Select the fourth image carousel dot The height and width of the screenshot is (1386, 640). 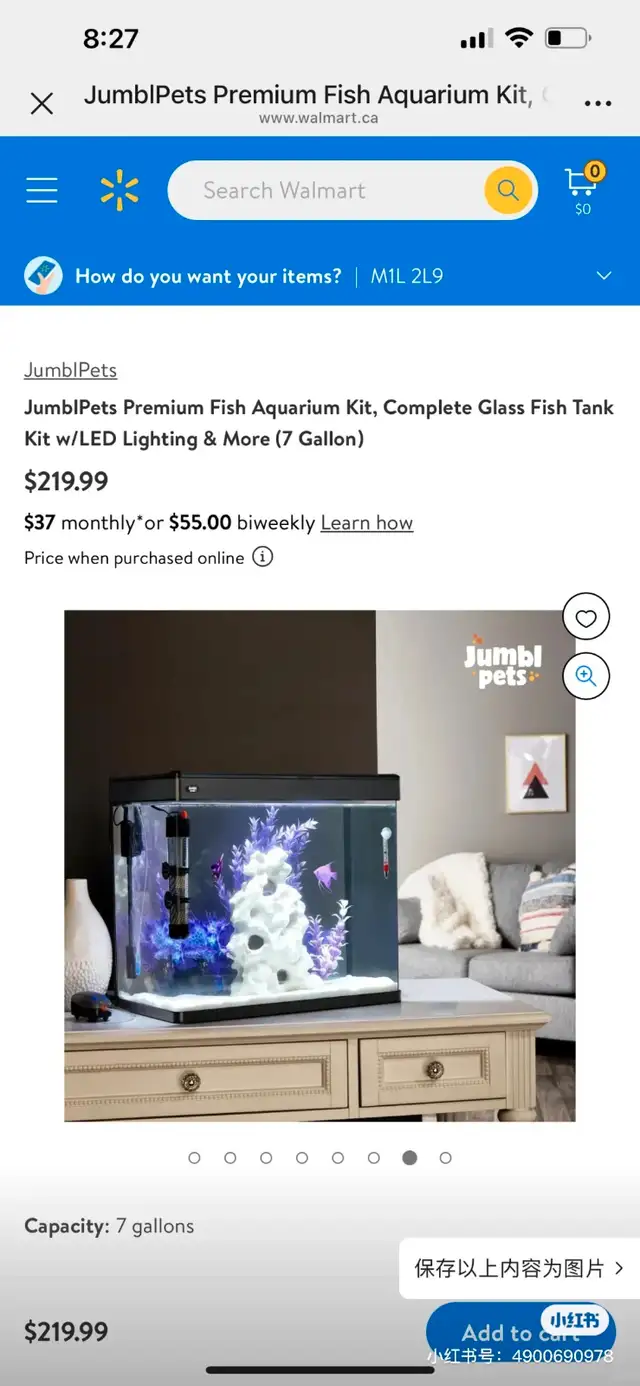(302, 1157)
